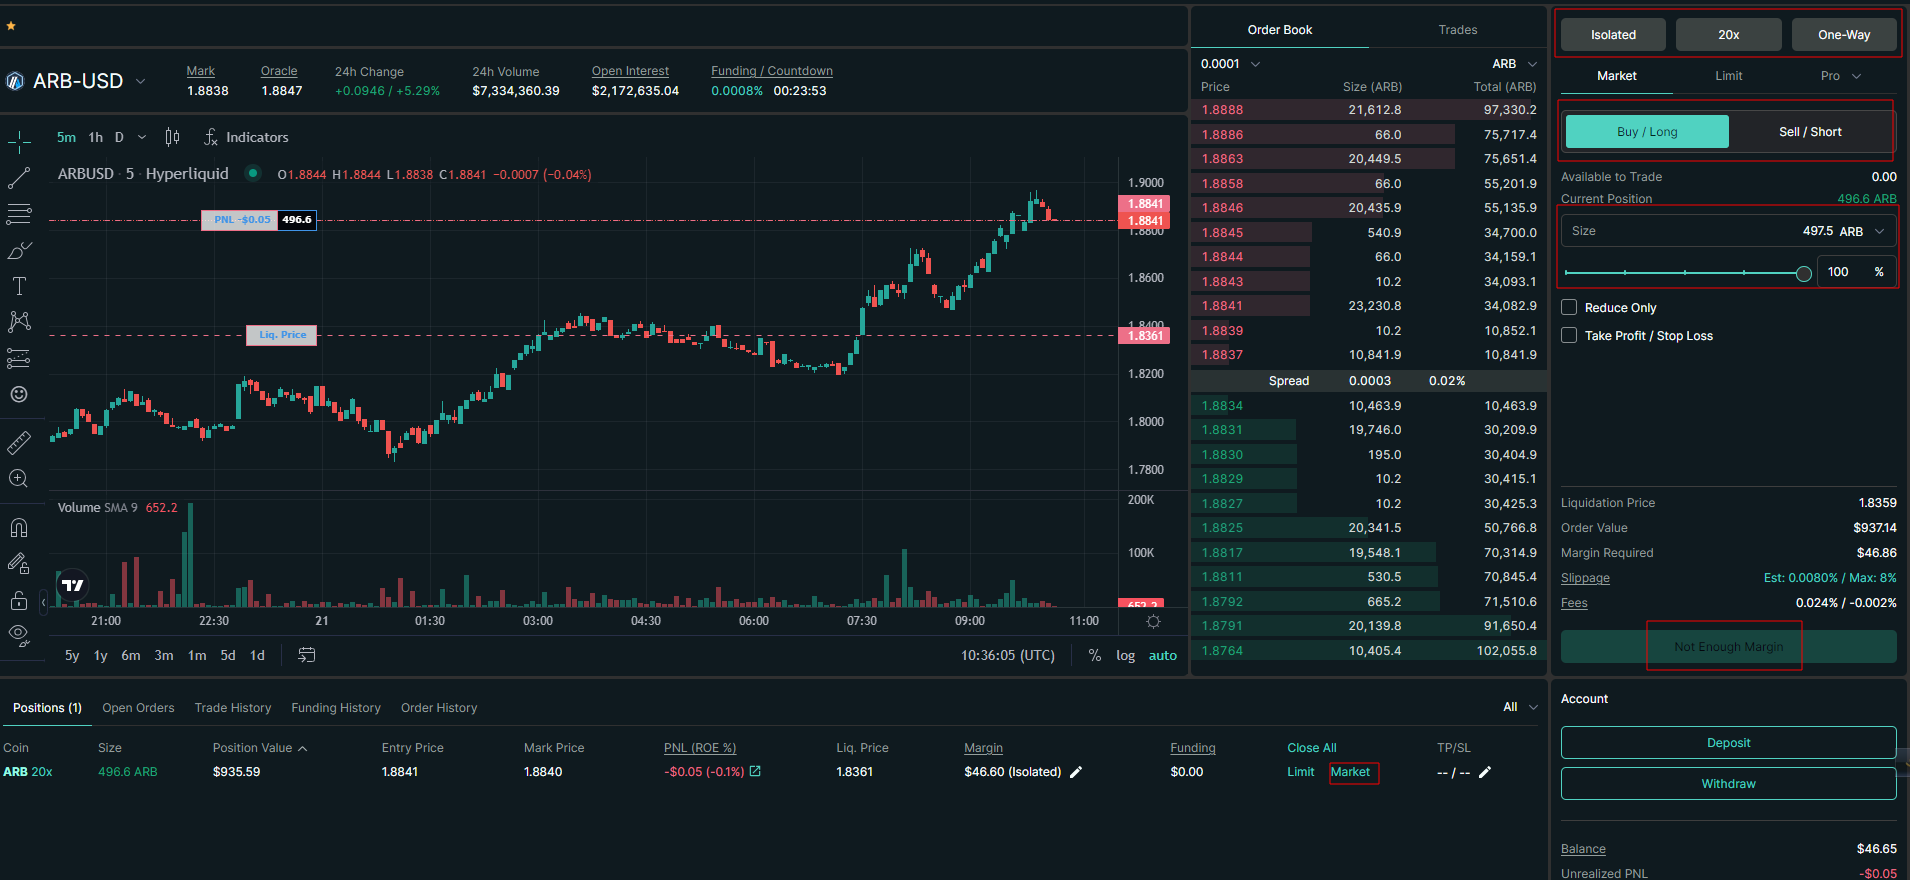Toggle magnet mode for drawings
Screen dimensions: 1910x880
tap(19, 527)
